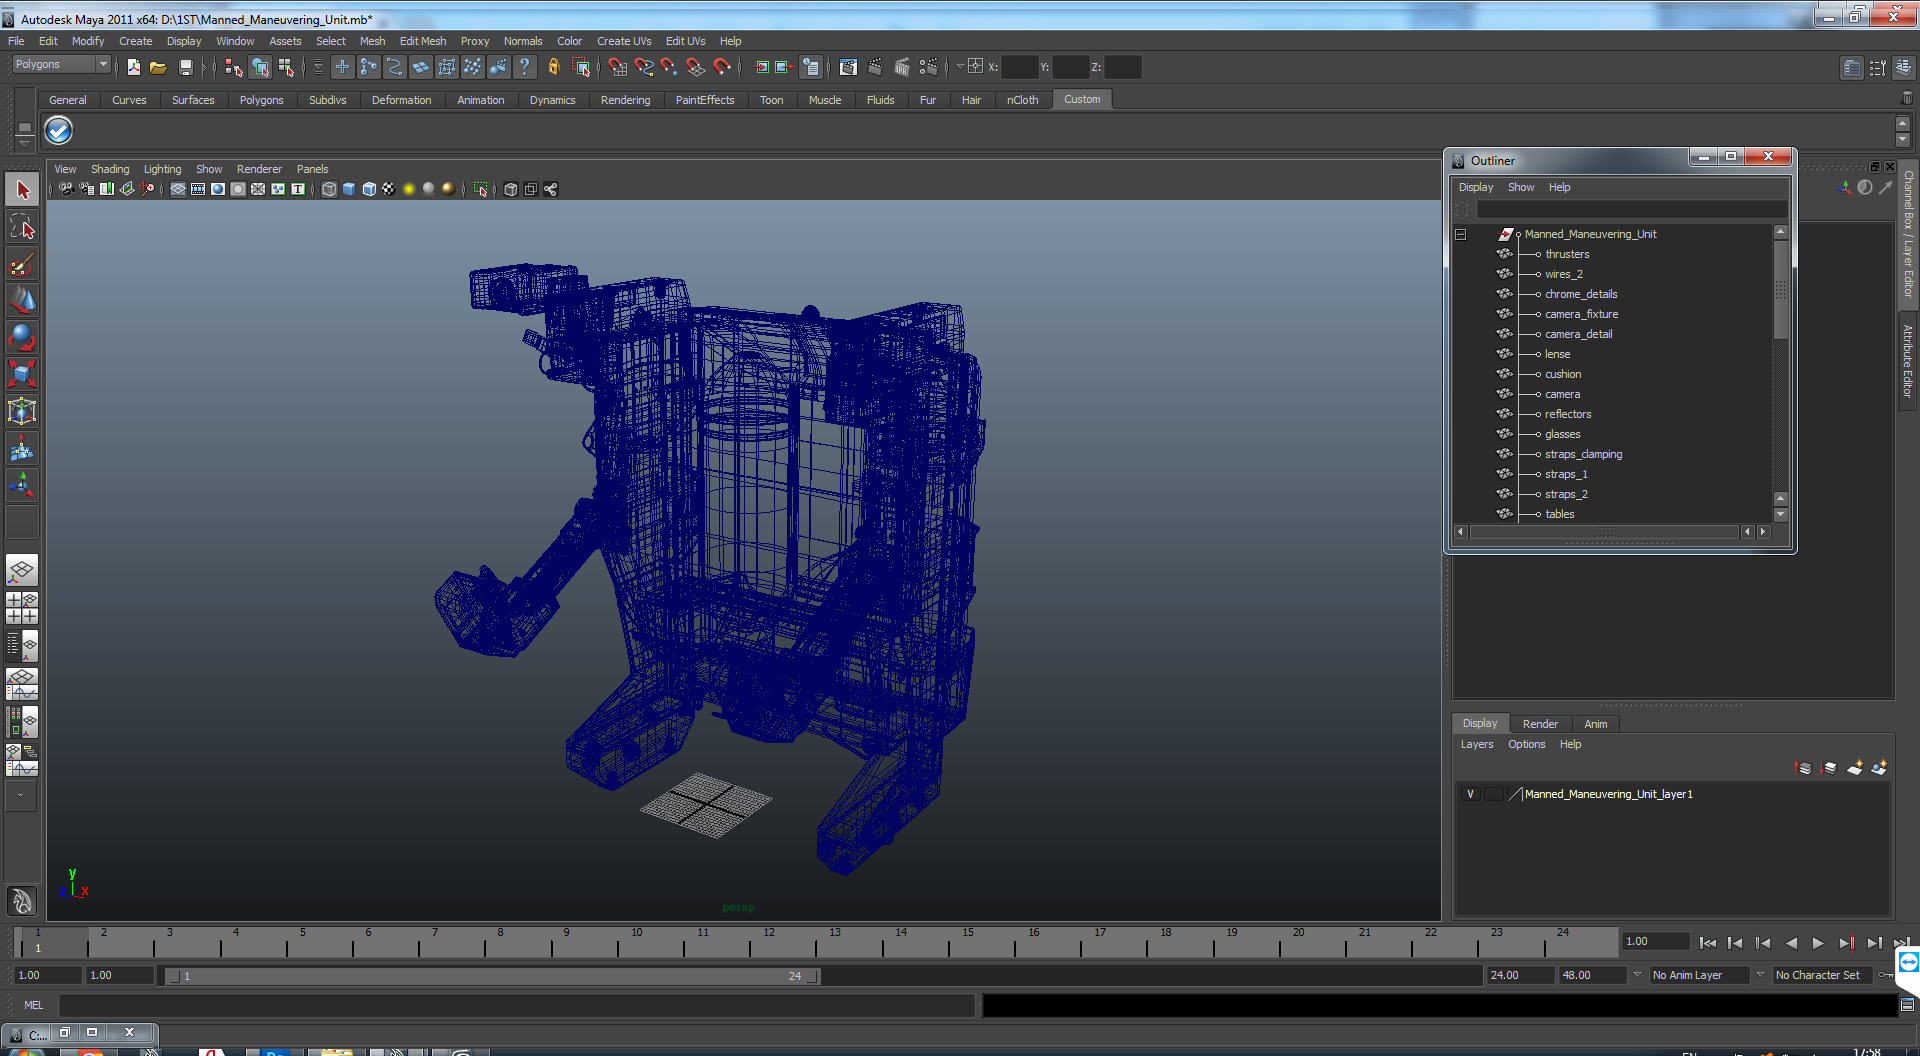Activate the Rotate tool with blue sphere
The width and height of the screenshot is (1920, 1056).
click(22, 338)
